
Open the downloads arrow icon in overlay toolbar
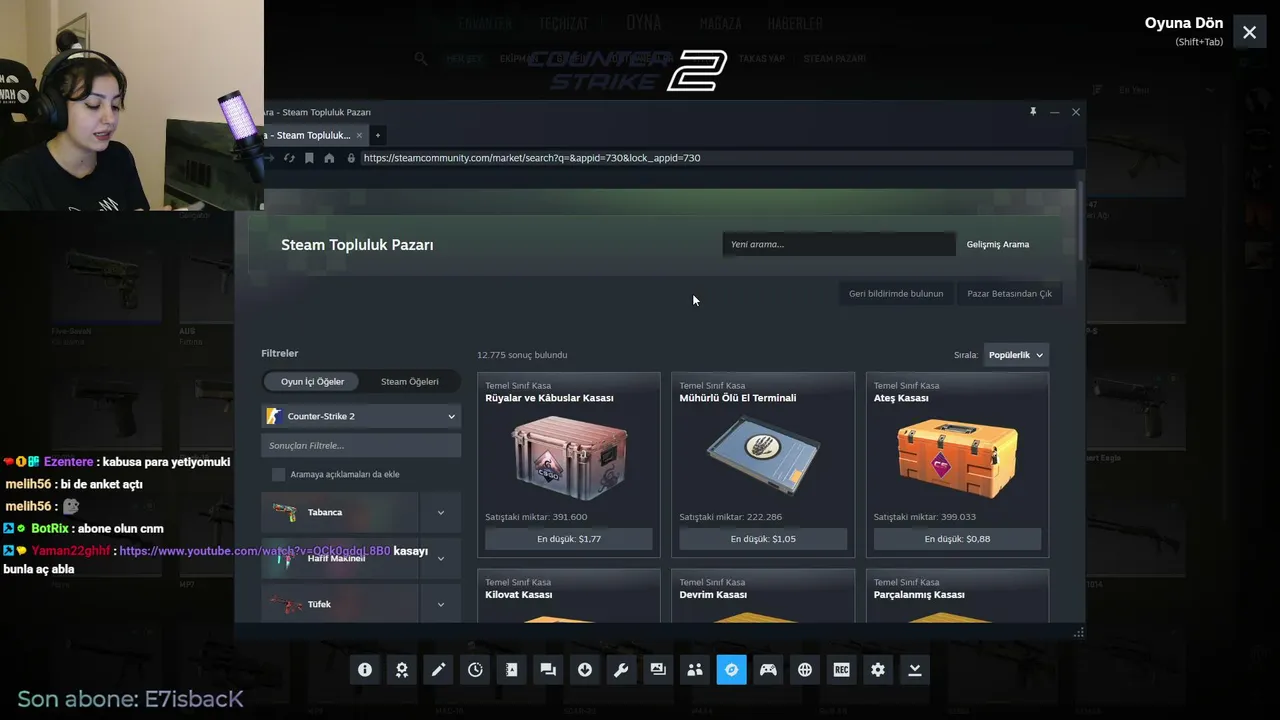(585, 670)
